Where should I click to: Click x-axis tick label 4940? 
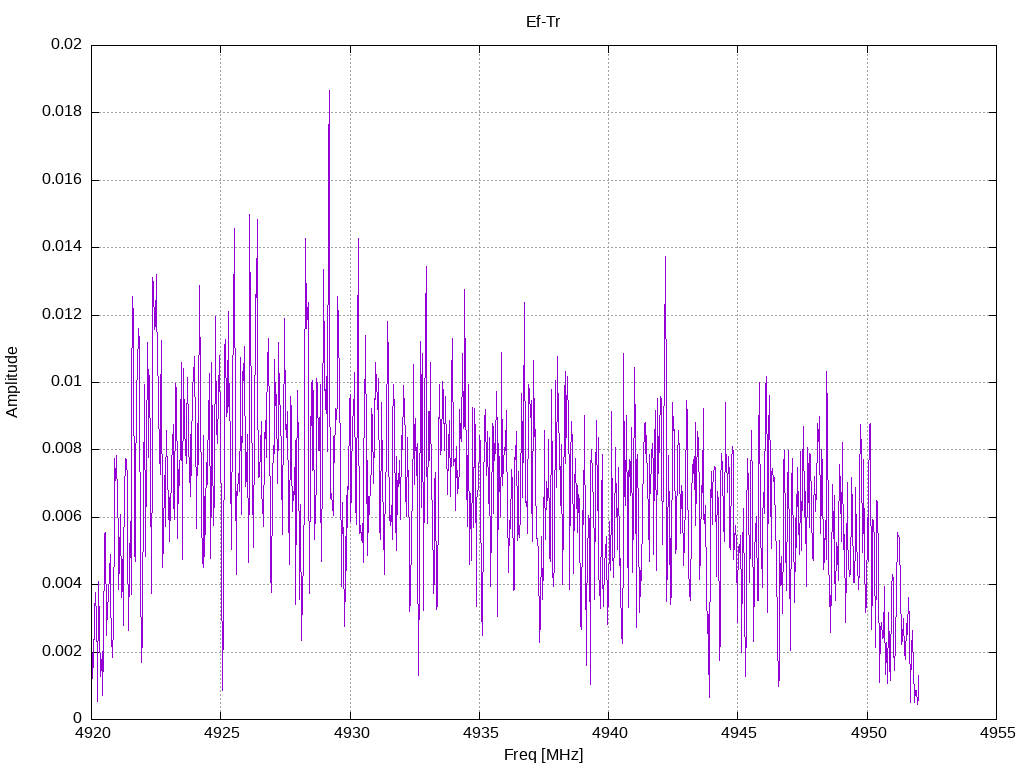point(609,733)
